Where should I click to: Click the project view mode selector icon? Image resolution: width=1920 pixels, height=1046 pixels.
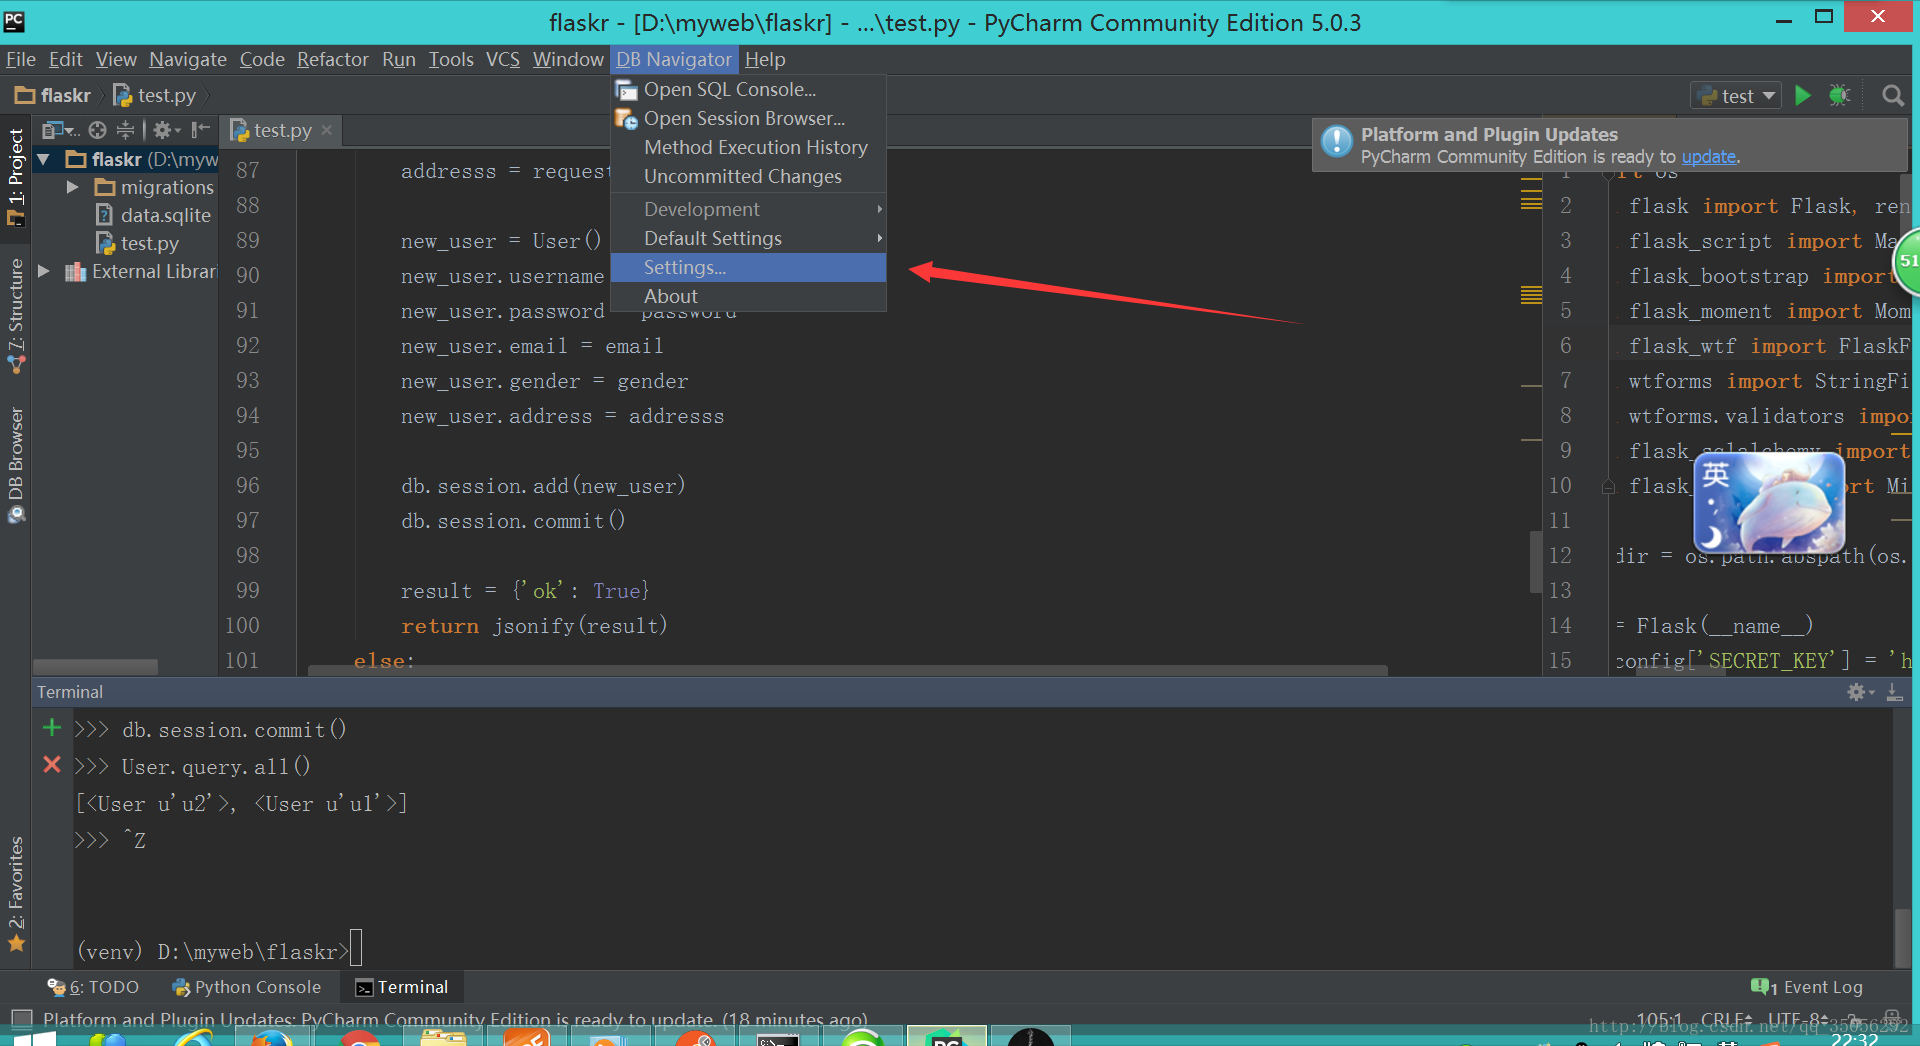coord(59,130)
